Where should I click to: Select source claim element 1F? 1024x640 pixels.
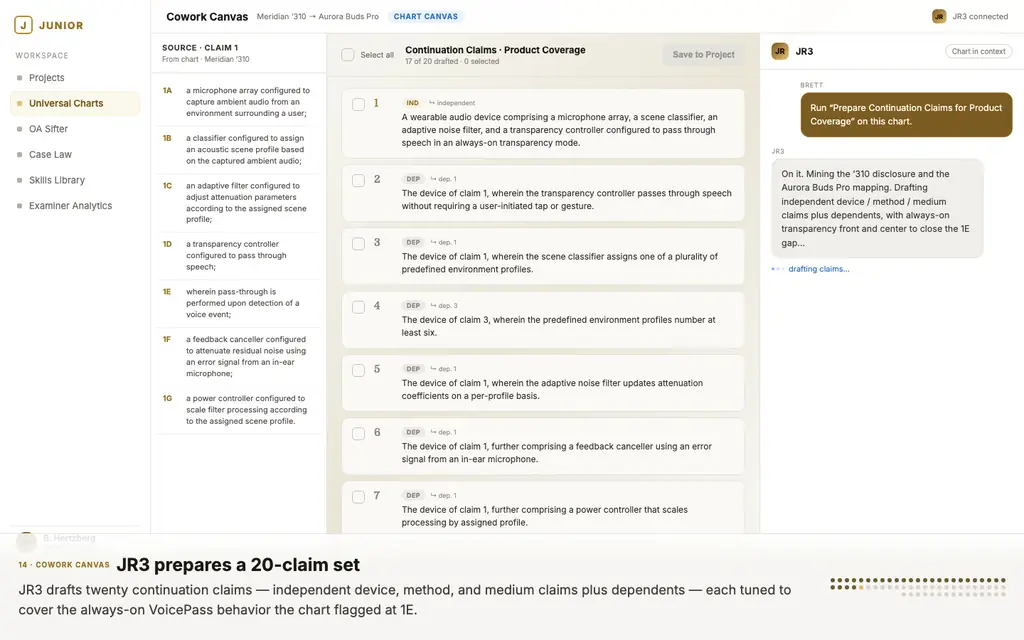coord(238,356)
